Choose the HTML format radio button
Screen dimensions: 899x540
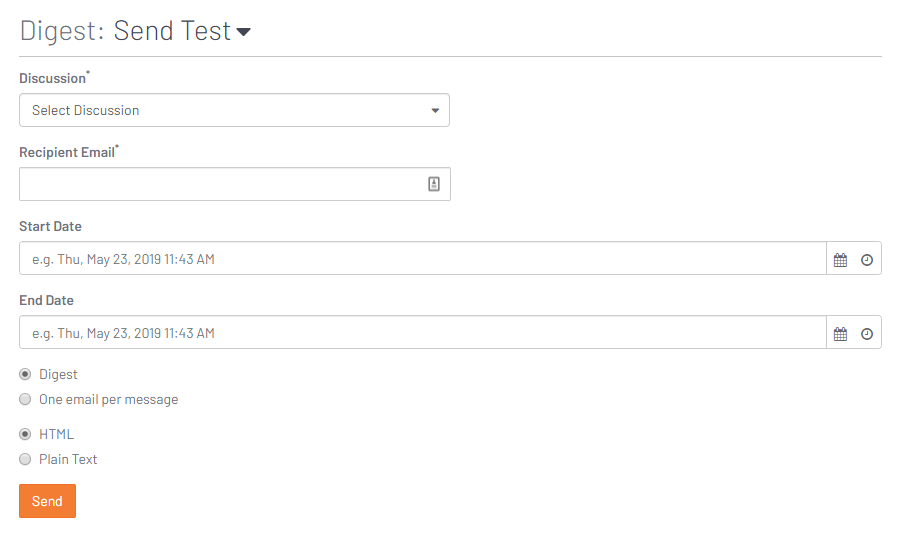(x=25, y=434)
